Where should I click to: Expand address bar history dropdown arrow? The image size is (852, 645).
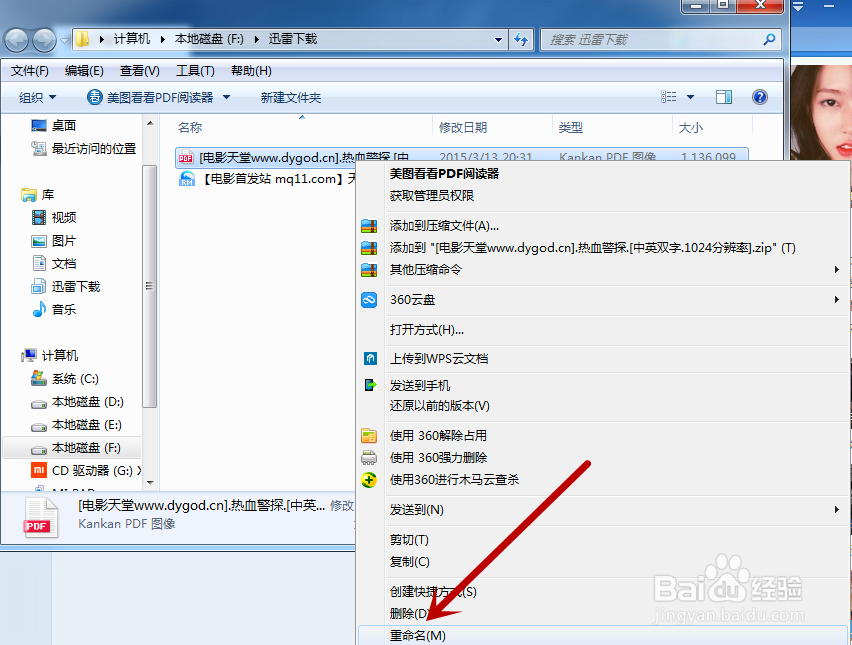(498, 40)
